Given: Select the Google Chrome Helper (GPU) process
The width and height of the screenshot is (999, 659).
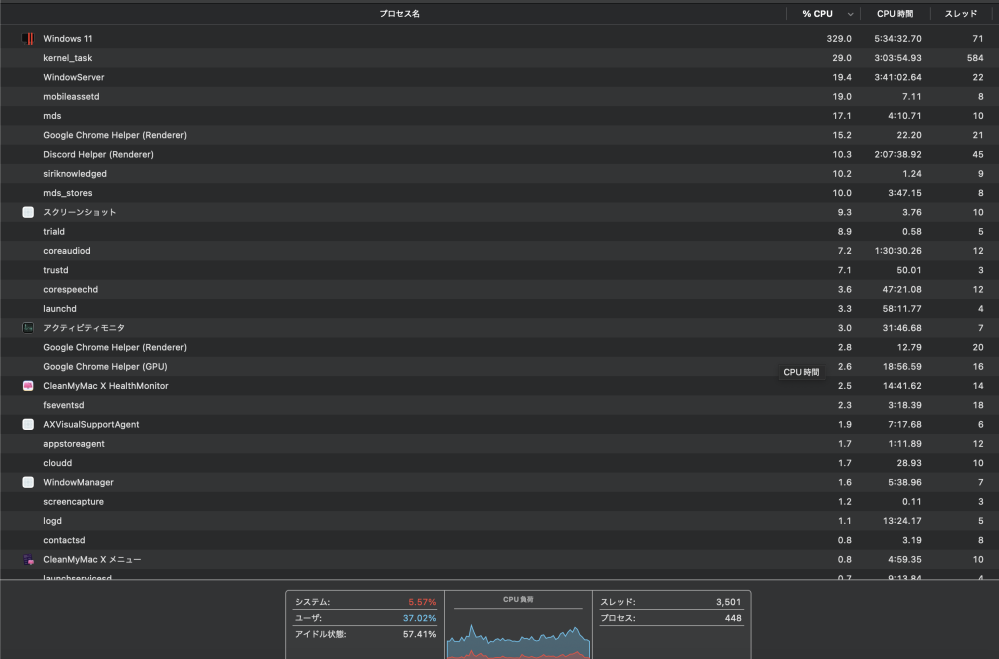Looking at the screenshot, I should click(x=105, y=366).
